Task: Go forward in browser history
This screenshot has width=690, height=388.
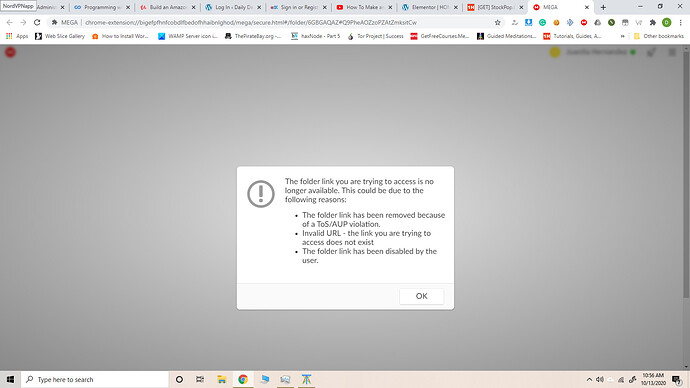Action: tap(23, 22)
